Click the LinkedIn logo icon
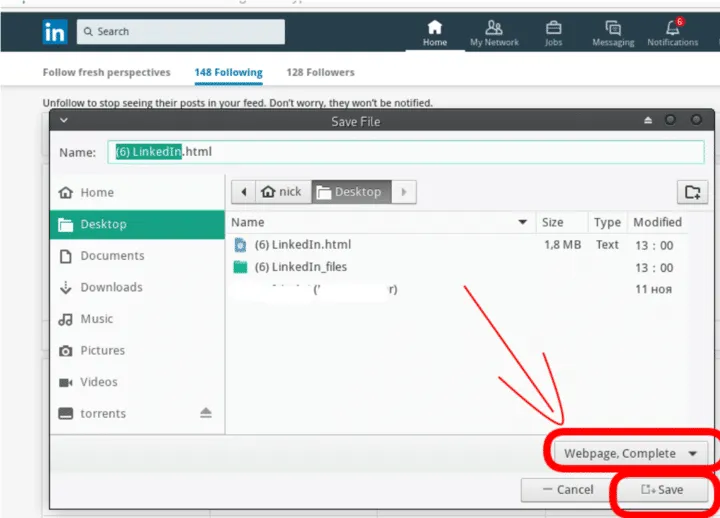Image resolution: width=720 pixels, height=518 pixels. pos(55,32)
